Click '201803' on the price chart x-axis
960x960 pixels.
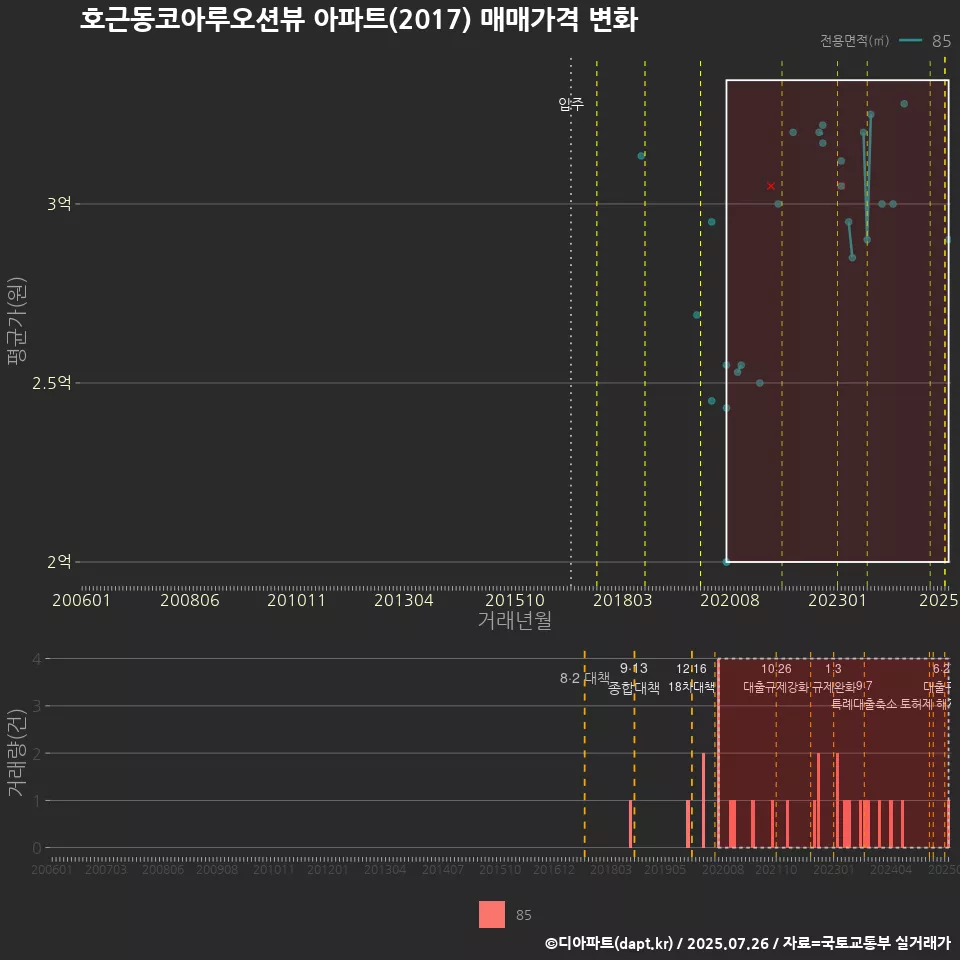pyautogui.click(x=623, y=600)
